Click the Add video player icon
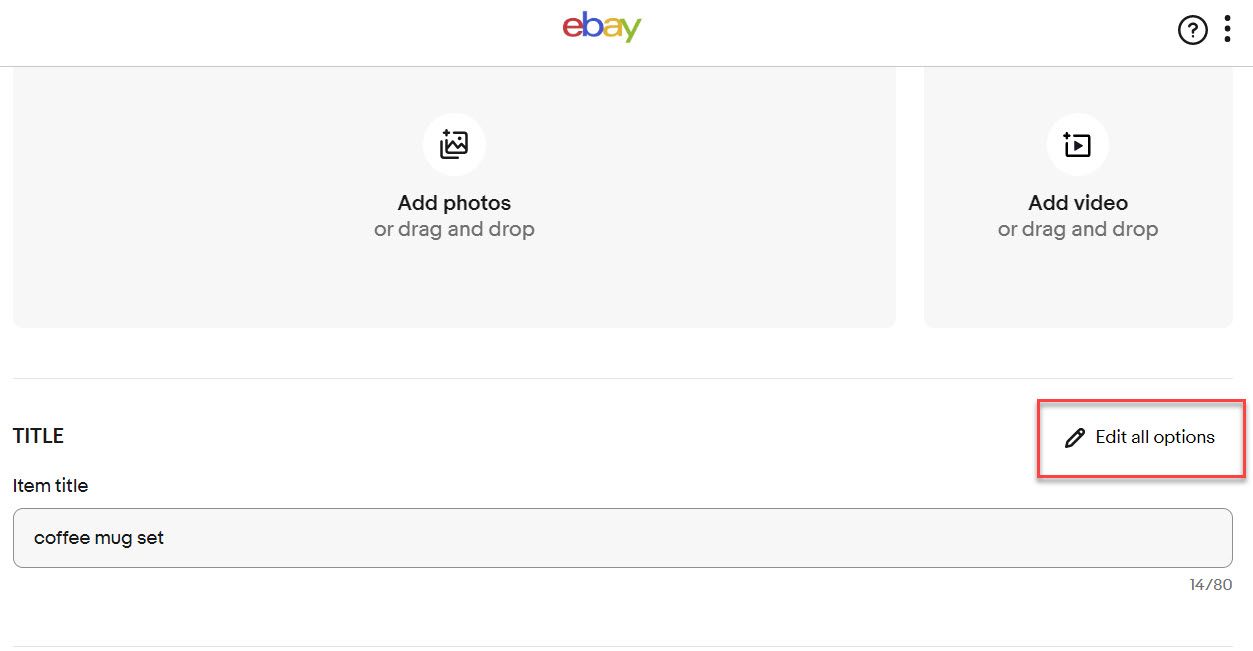1253x651 pixels. [x=1077, y=145]
